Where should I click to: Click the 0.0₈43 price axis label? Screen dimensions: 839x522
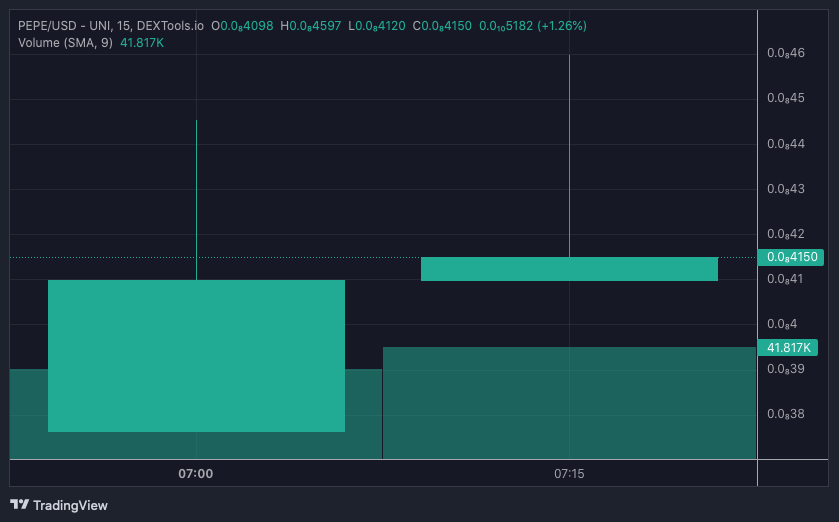(x=785, y=189)
